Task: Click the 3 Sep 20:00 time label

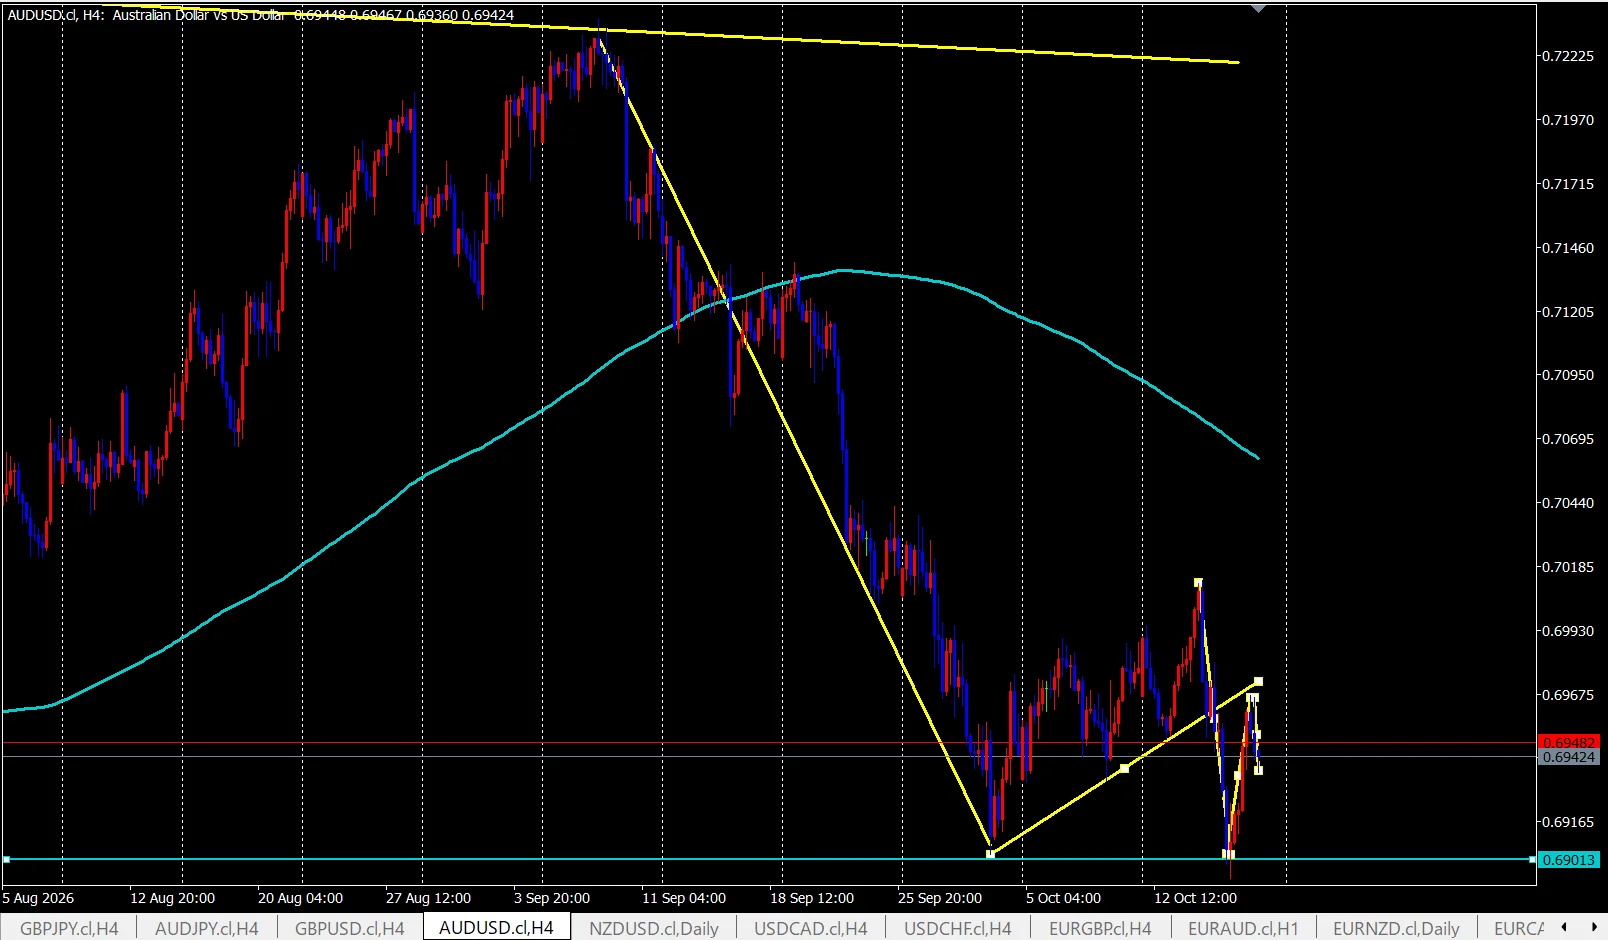Action: pyautogui.click(x=552, y=898)
